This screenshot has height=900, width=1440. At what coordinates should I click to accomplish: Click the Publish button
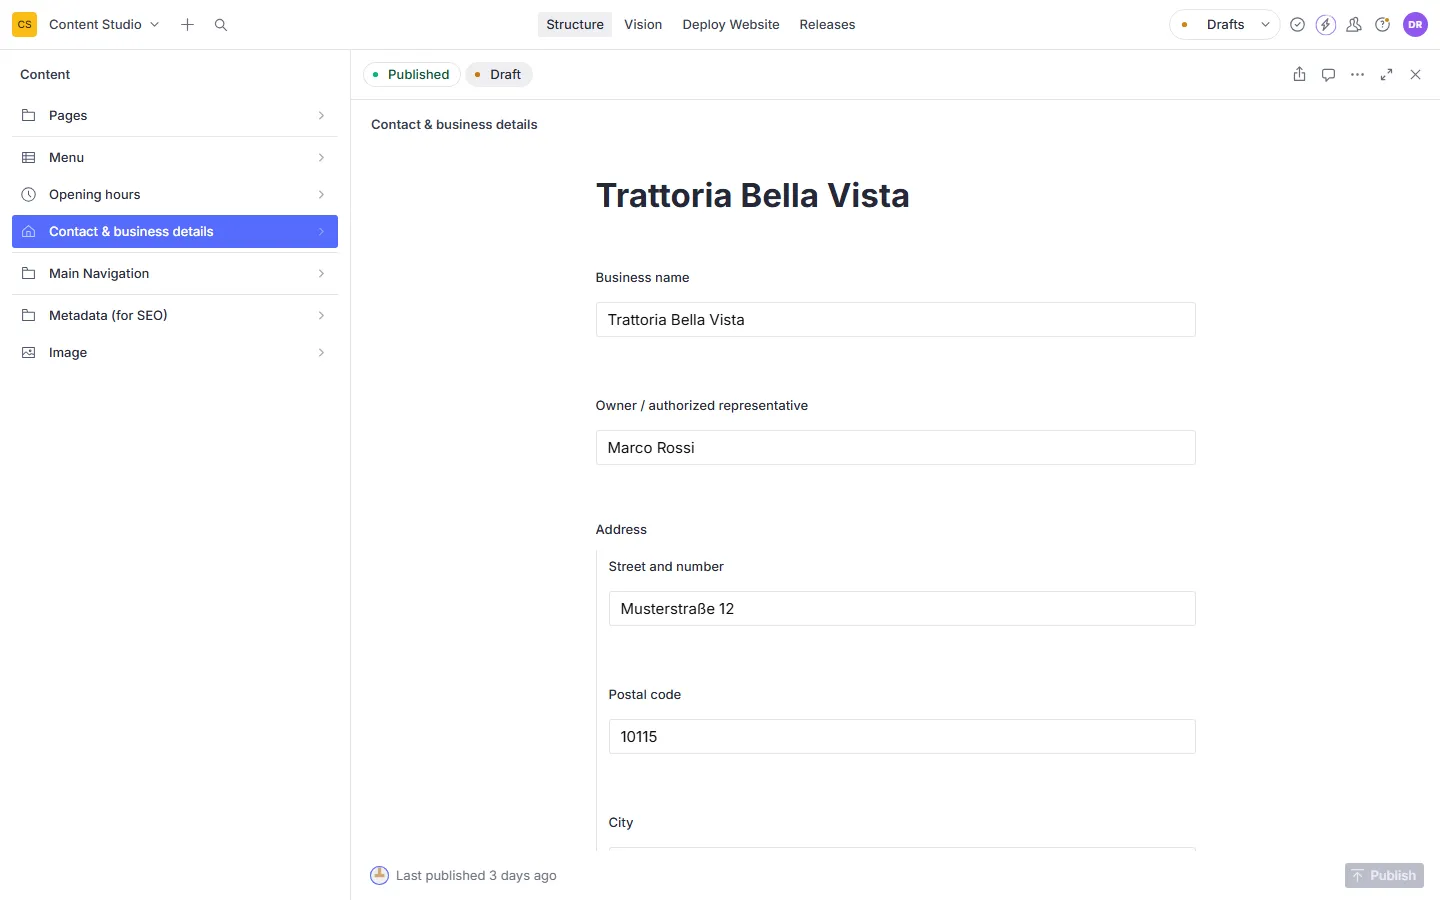click(x=1384, y=875)
